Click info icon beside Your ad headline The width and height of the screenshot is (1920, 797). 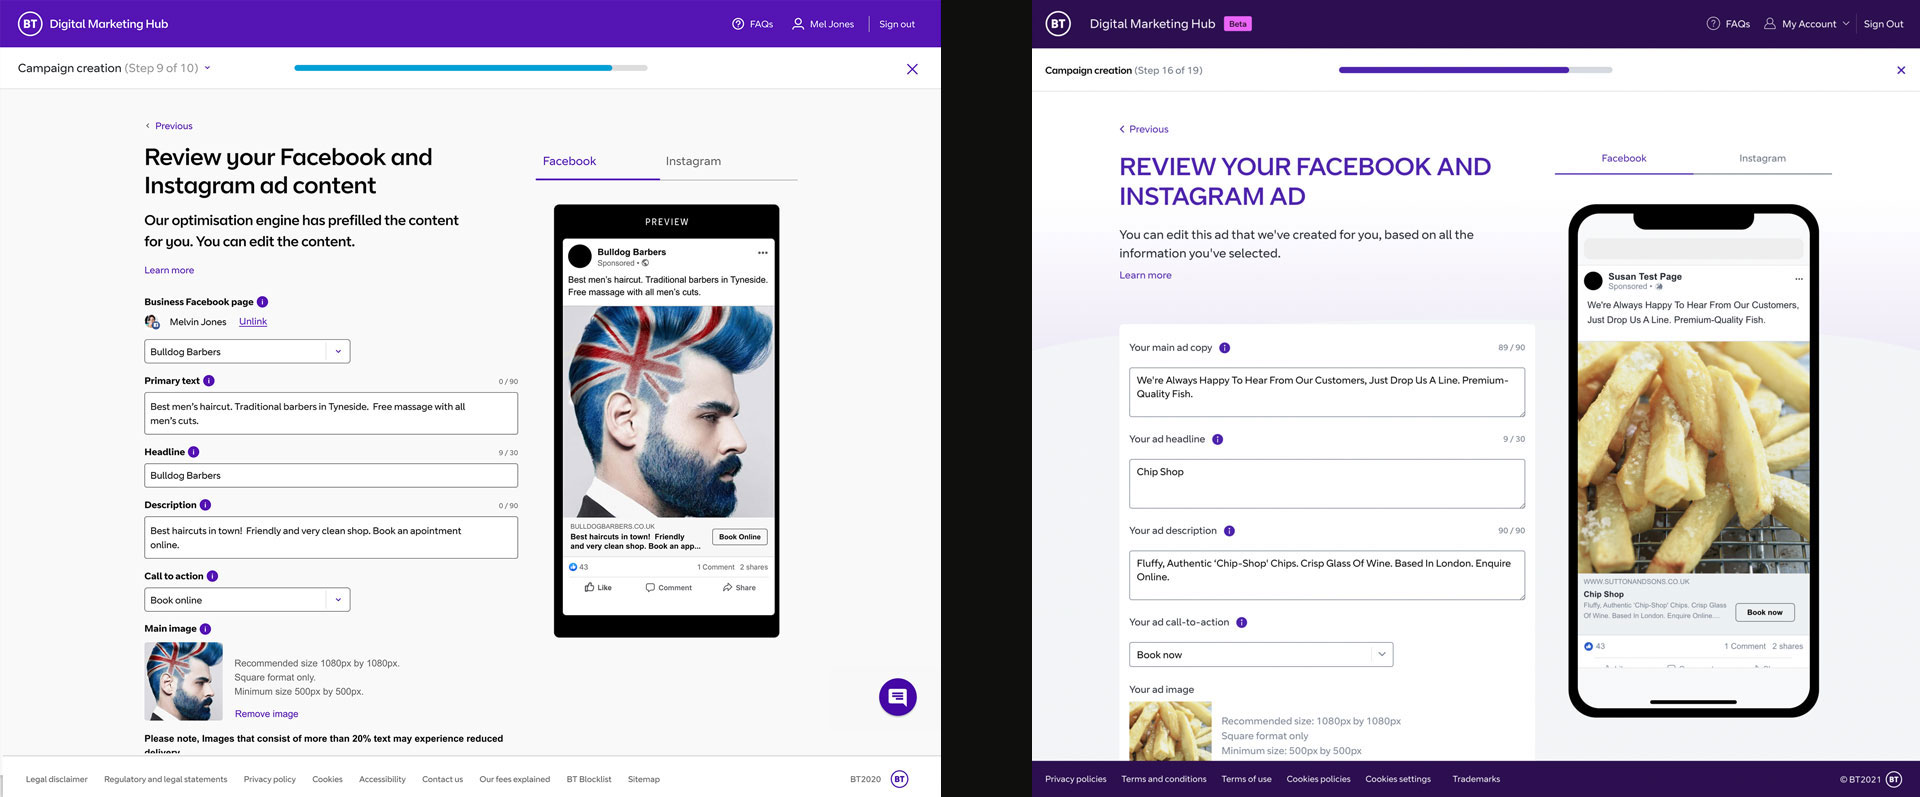pyautogui.click(x=1217, y=439)
